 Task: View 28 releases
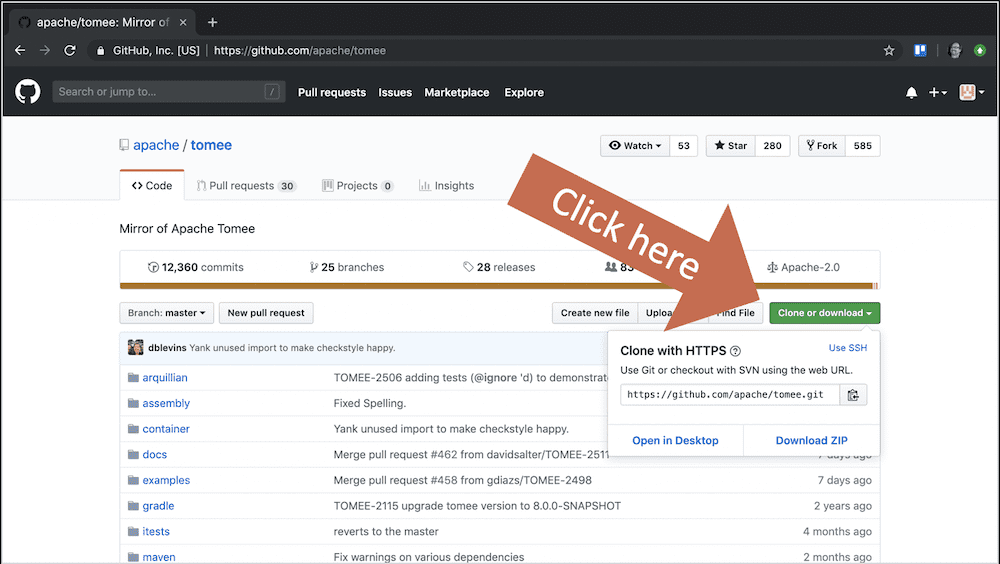pos(499,267)
